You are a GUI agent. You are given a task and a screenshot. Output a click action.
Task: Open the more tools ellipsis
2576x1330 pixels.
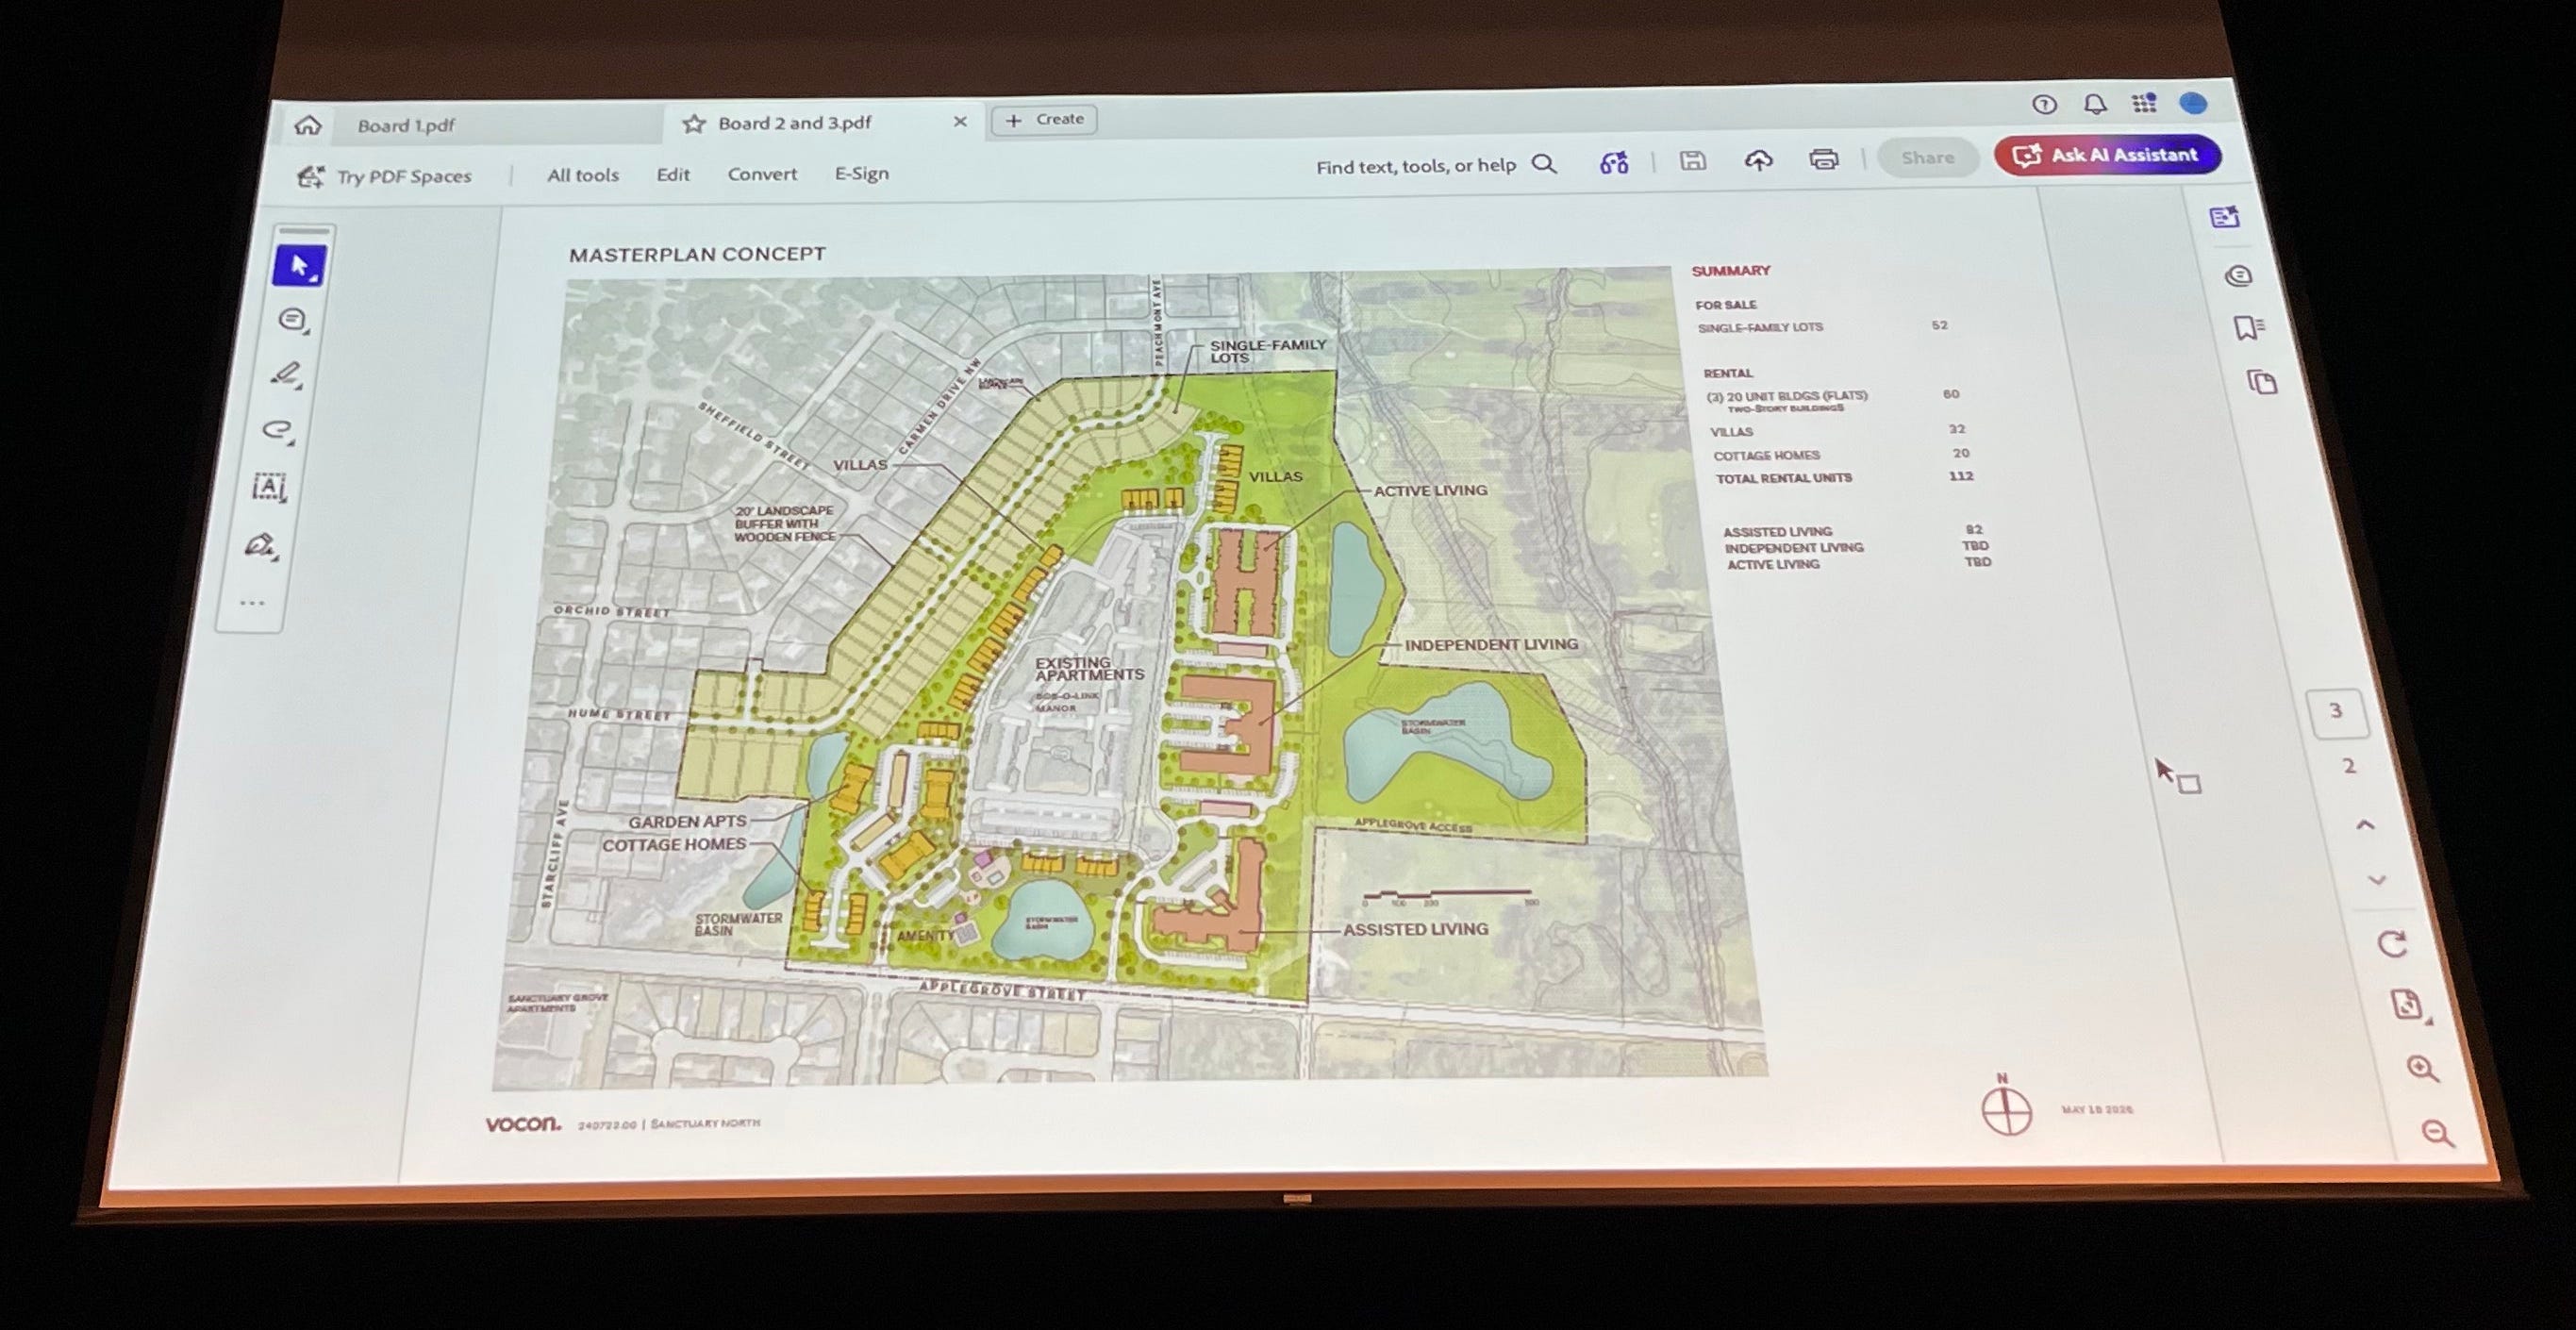[252, 603]
